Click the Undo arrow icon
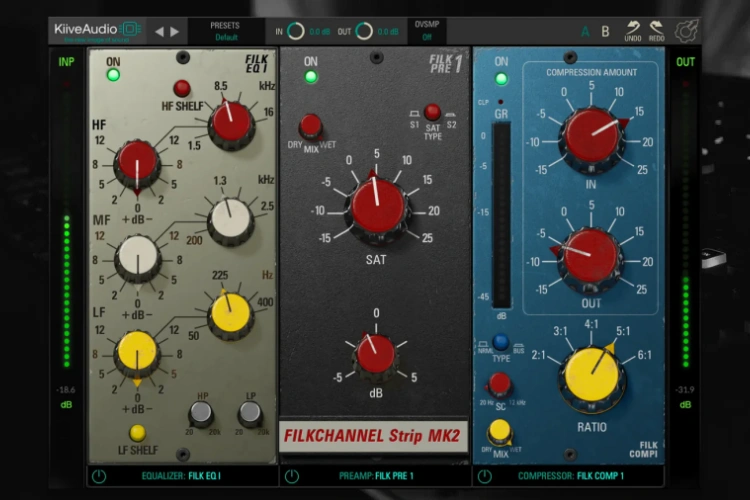 click(633, 31)
